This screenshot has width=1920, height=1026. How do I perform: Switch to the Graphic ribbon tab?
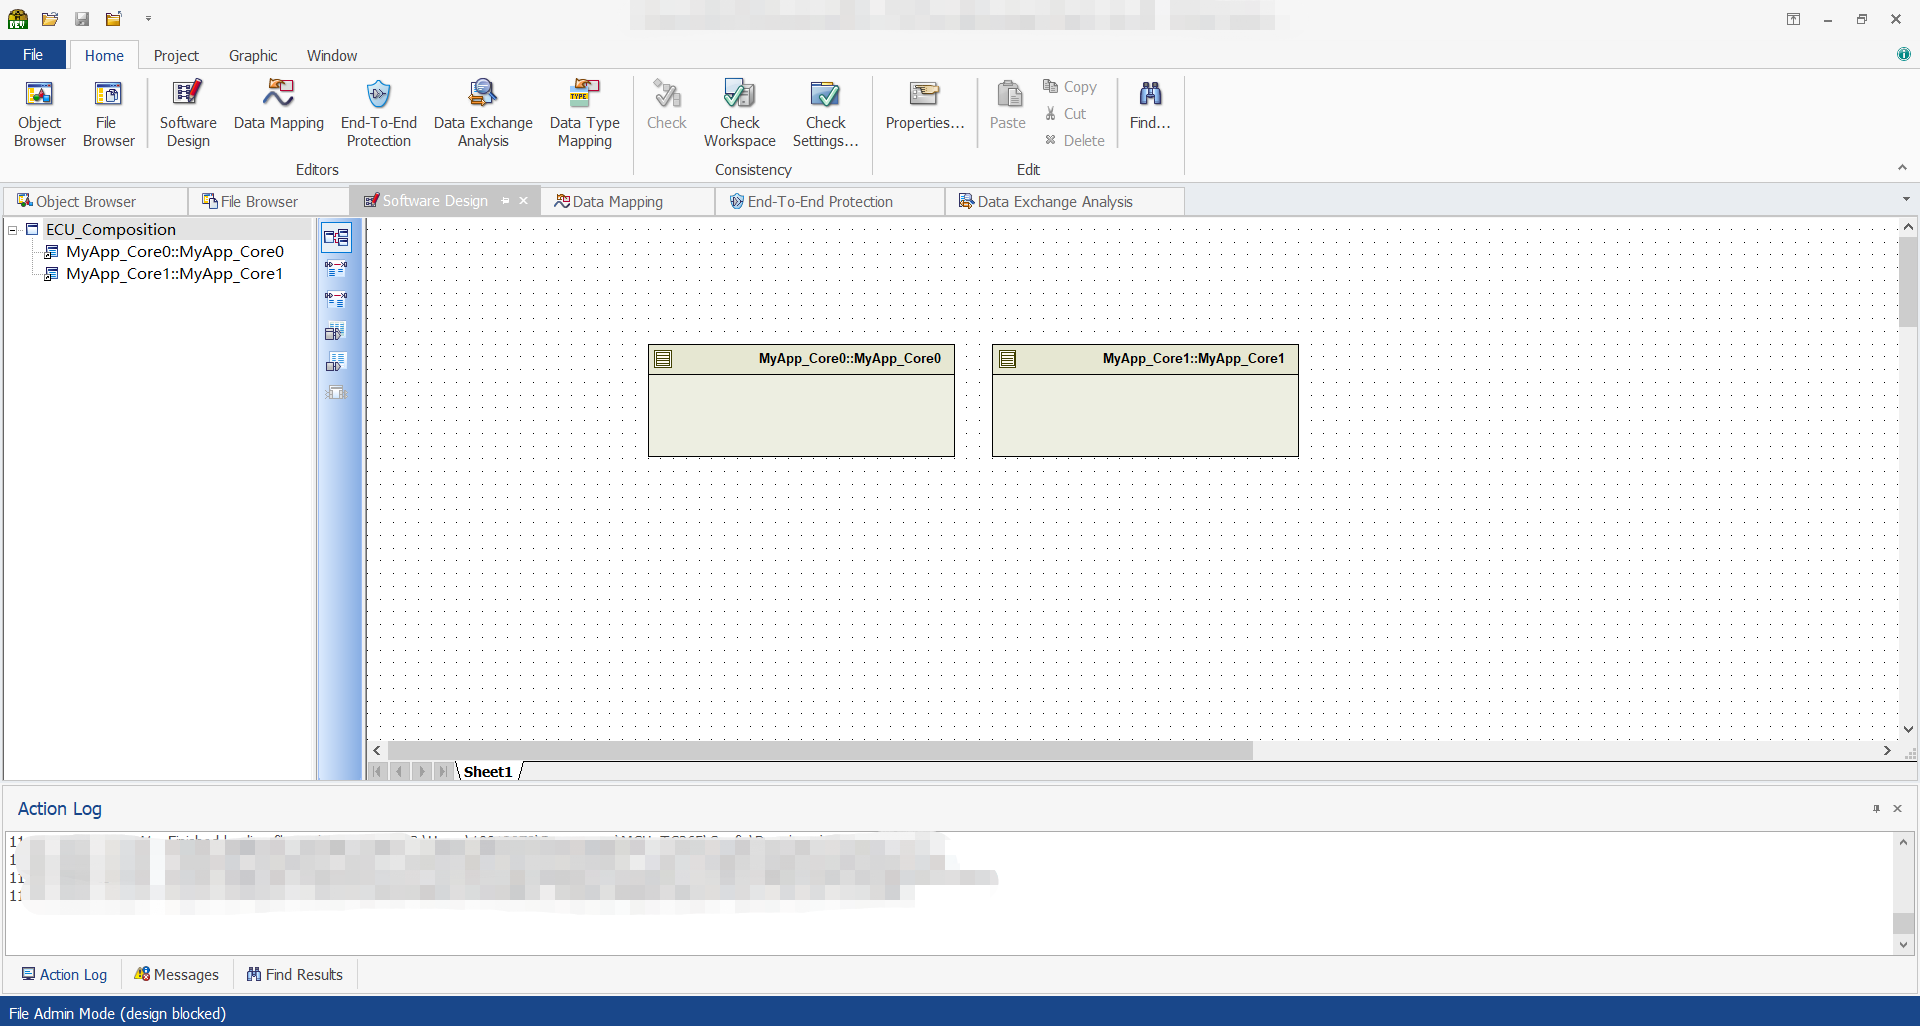point(253,55)
